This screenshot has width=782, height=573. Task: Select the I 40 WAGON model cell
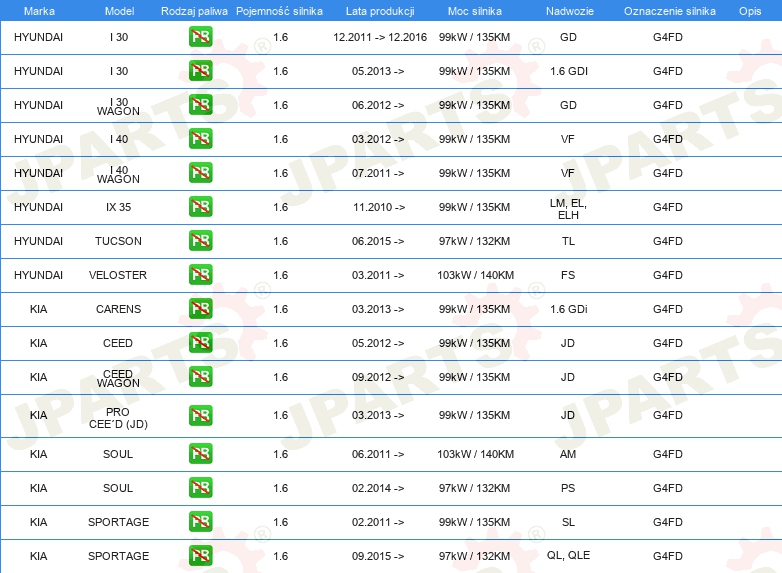(x=118, y=174)
